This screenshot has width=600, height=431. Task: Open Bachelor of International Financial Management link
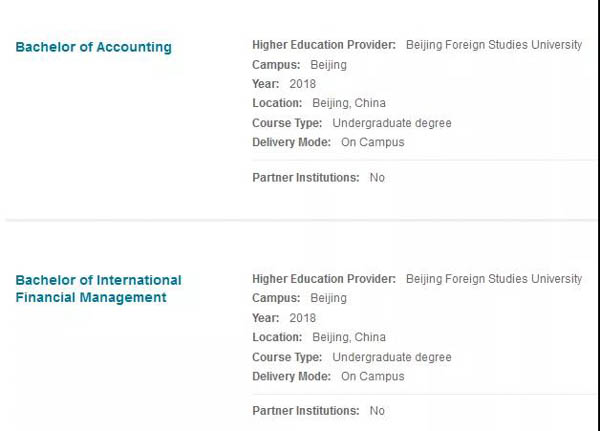(98, 288)
